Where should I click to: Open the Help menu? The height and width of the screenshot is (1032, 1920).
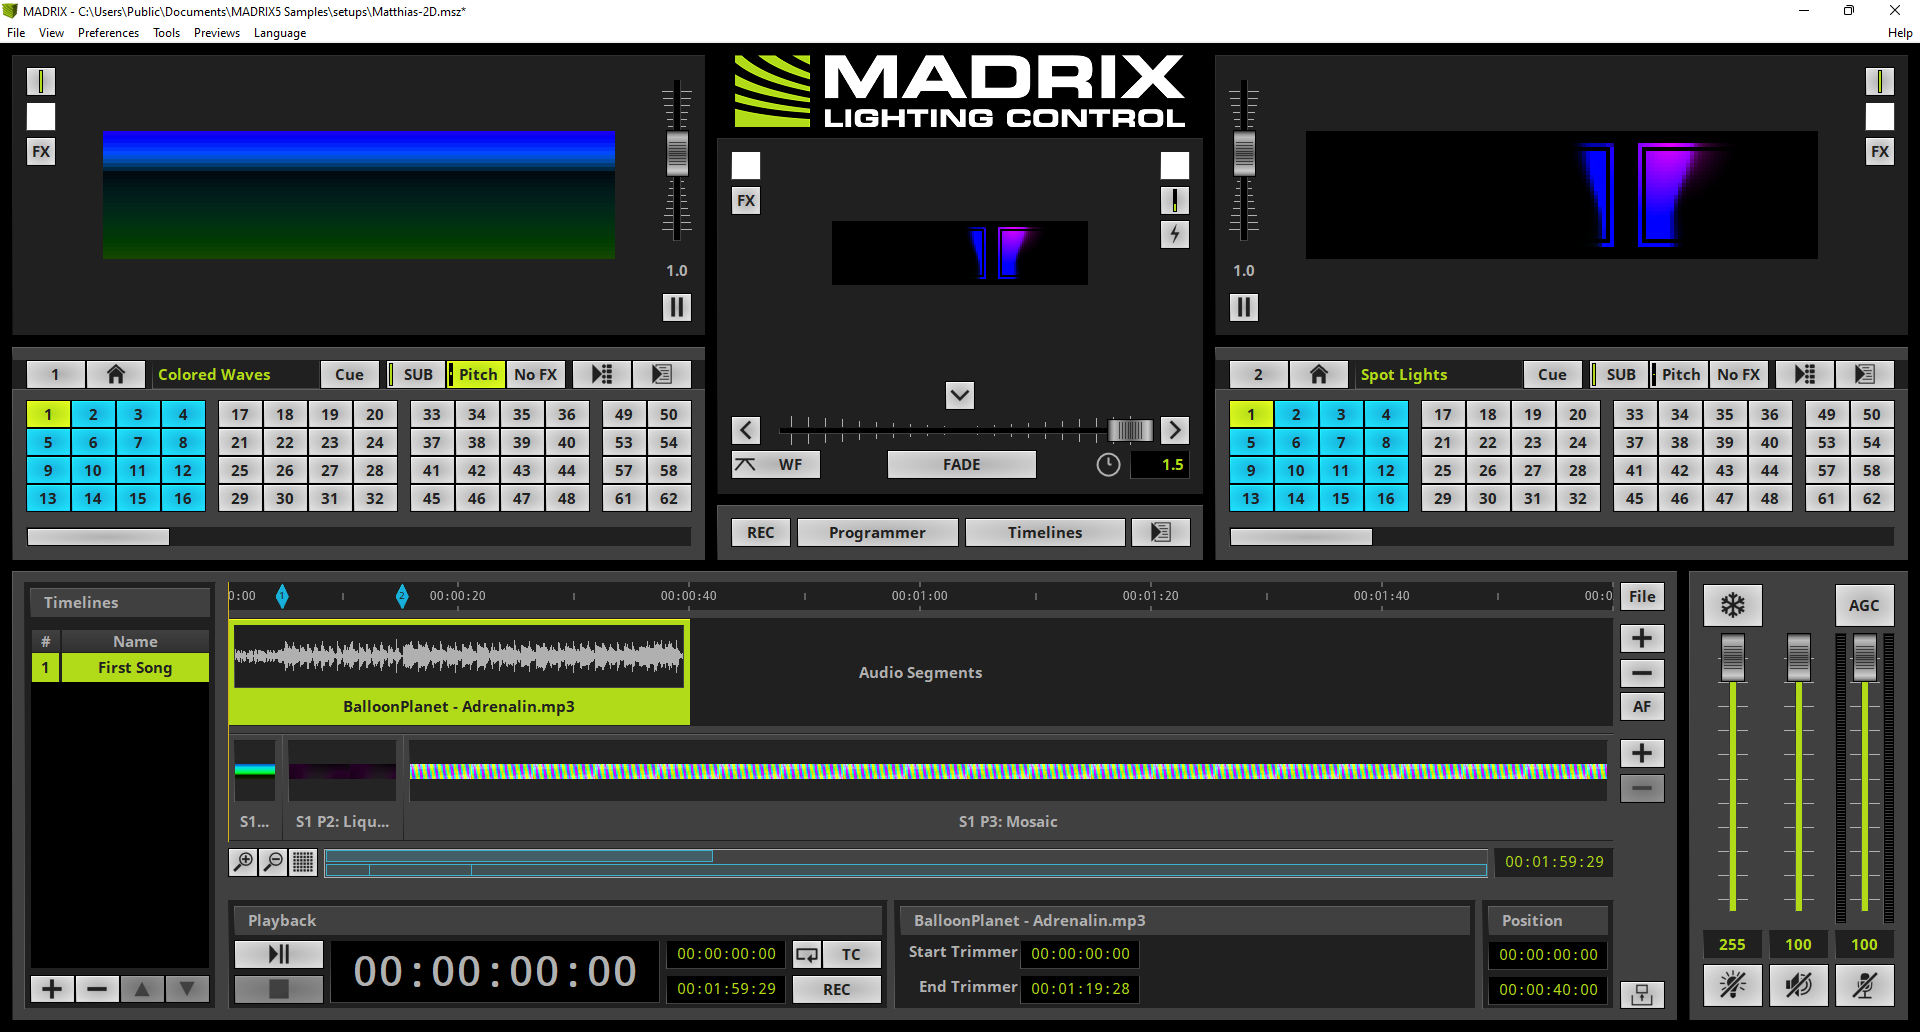[x=1900, y=33]
